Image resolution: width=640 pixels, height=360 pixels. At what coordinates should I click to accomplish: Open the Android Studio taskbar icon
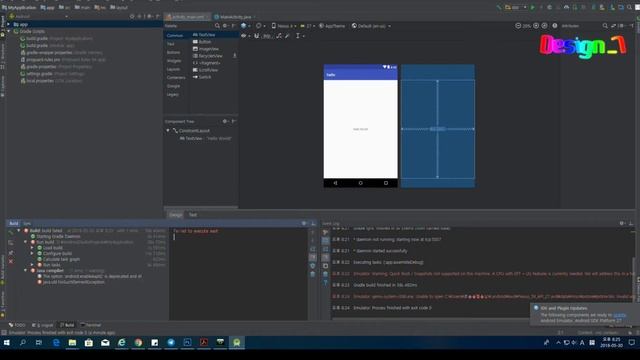(x=237, y=342)
